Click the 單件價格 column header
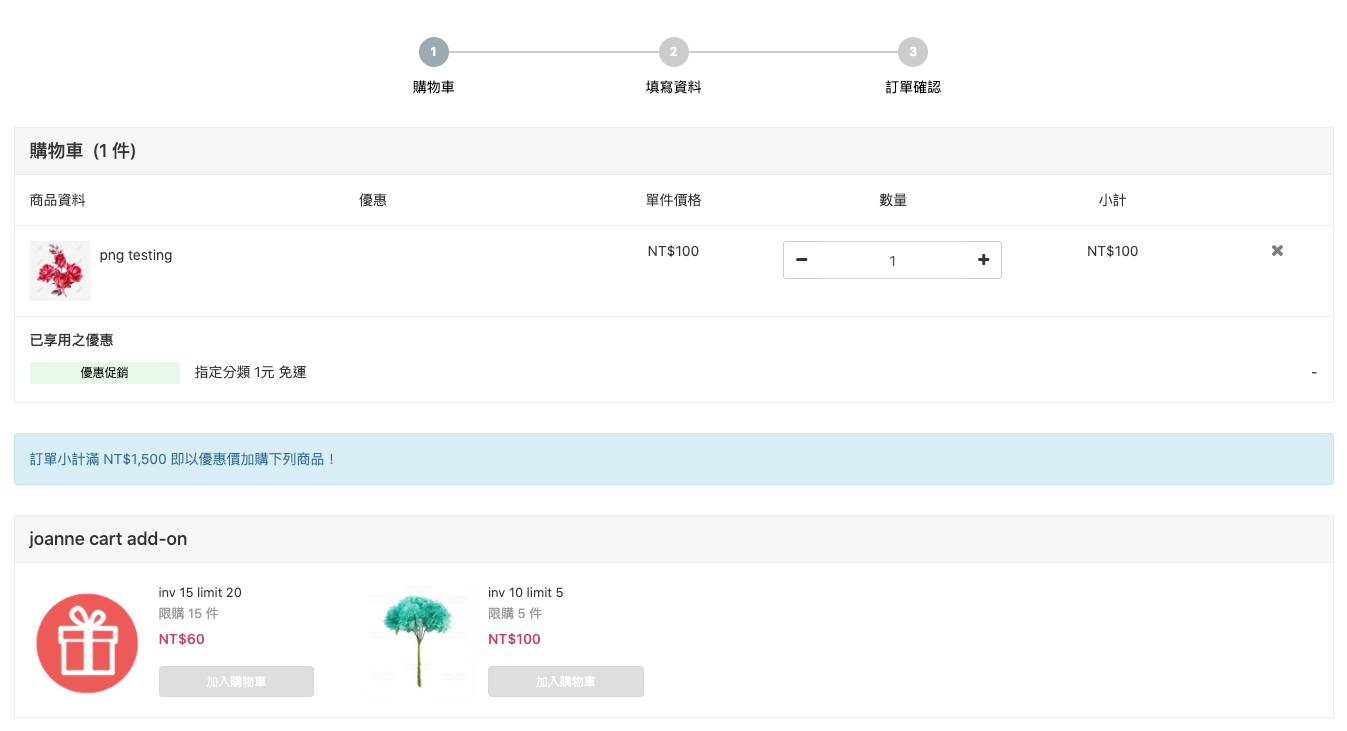Viewport: 1347px width, 731px height. 674,200
